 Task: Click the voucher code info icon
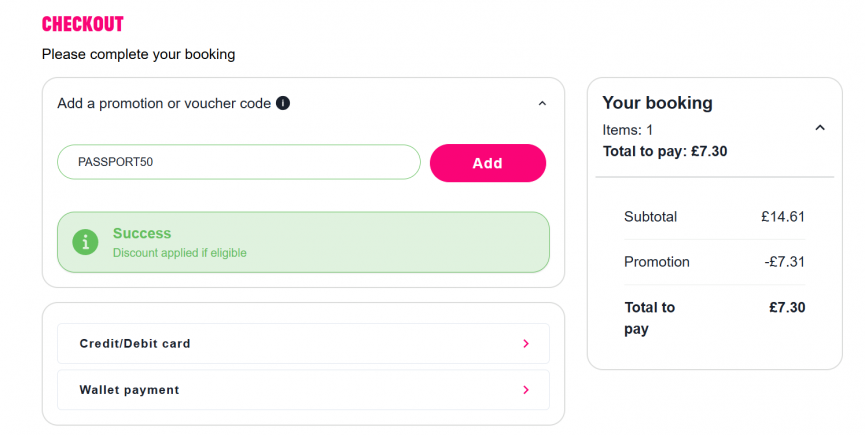pyautogui.click(x=283, y=103)
